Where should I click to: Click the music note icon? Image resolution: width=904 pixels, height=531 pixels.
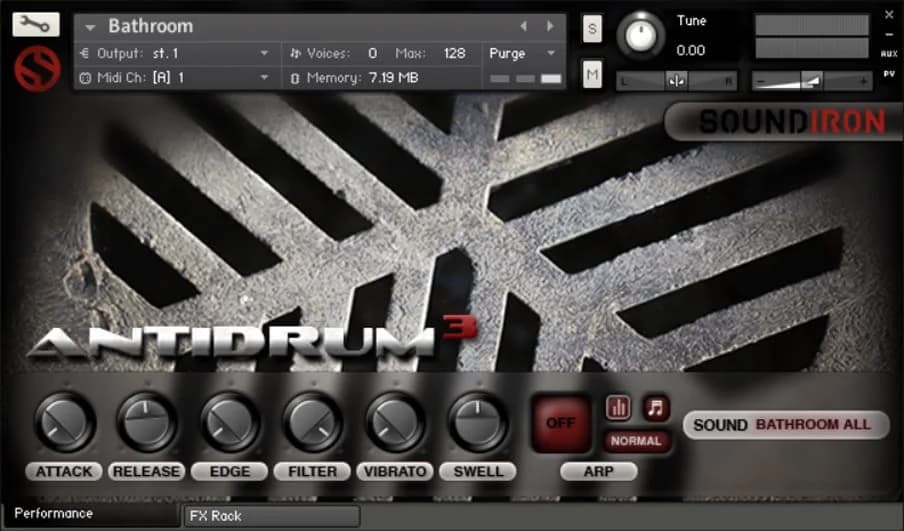click(656, 408)
